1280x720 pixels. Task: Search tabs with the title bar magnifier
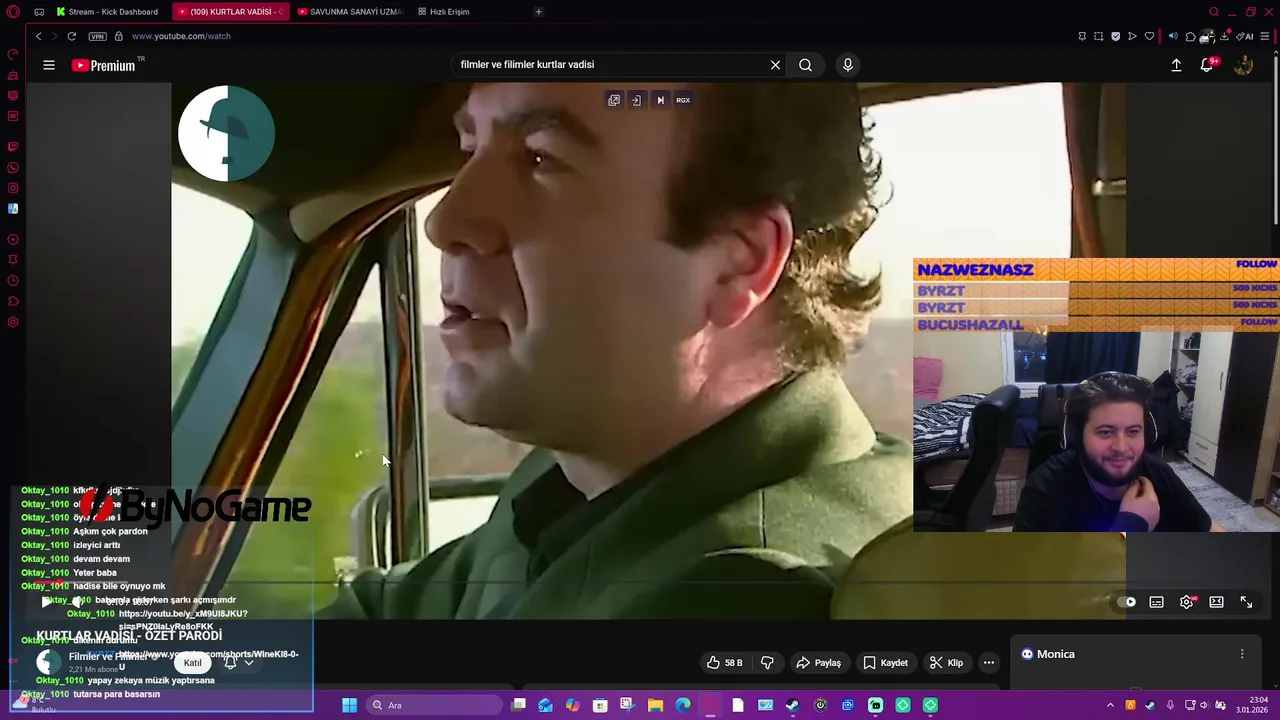tap(1214, 12)
